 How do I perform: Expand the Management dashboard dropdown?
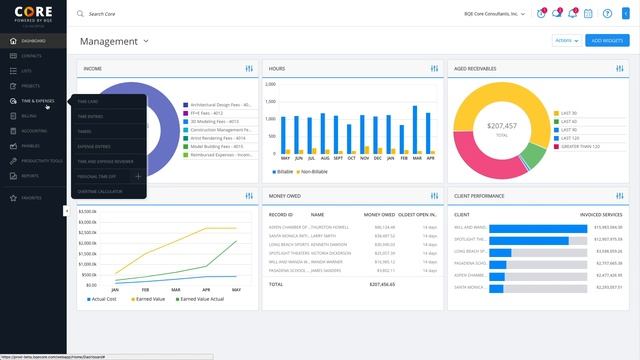pyautogui.click(x=146, y=41)
